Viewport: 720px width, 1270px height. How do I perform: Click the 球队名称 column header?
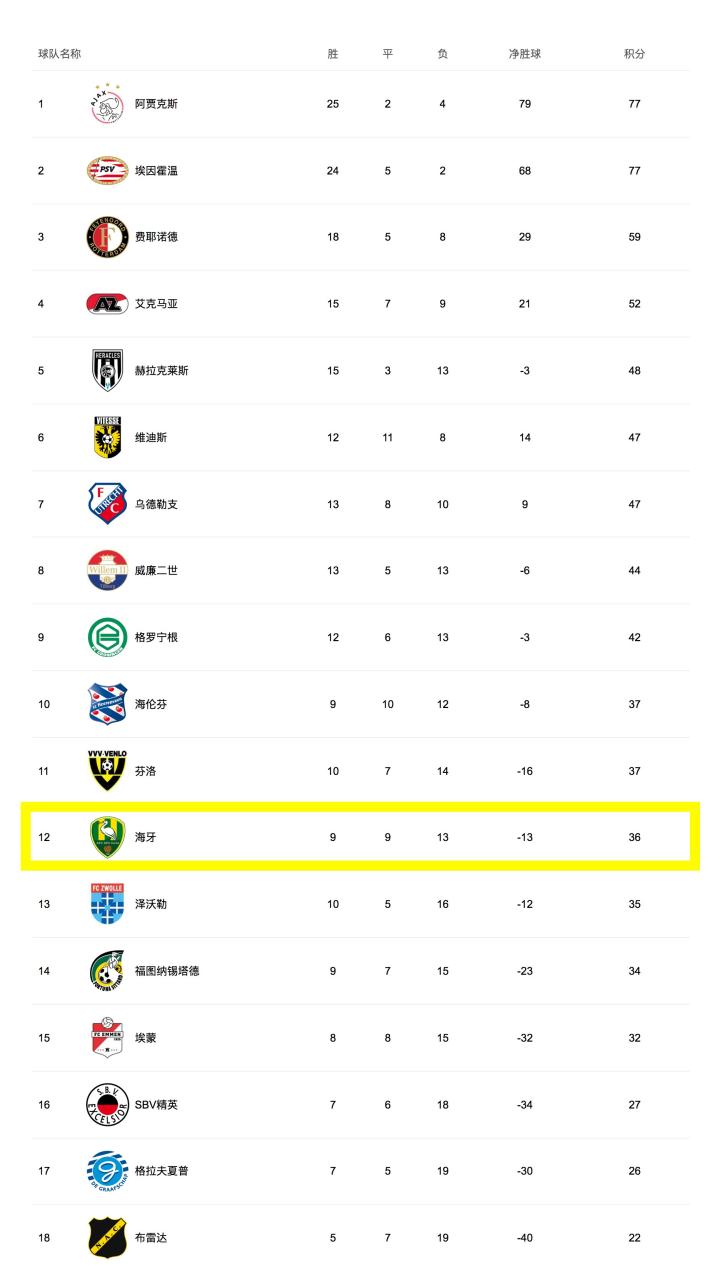click(60, 54)
